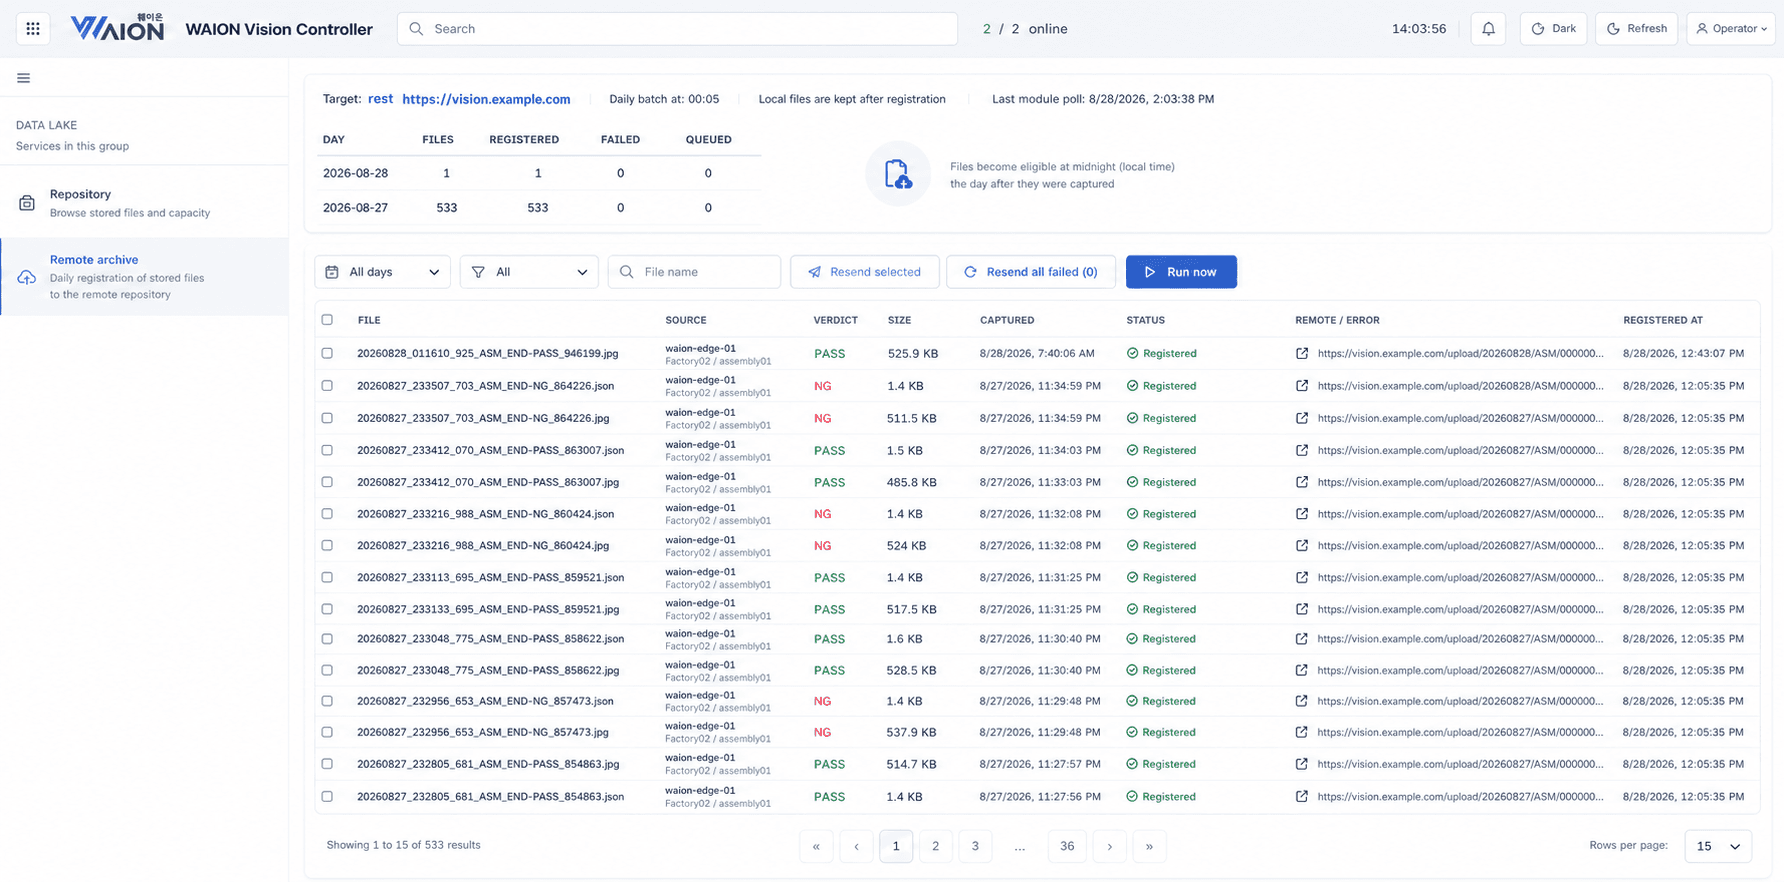Image resolution: width=1784 pixels, height=882 pixels.
Task: Go to next page arrow
Action: 1109,846
